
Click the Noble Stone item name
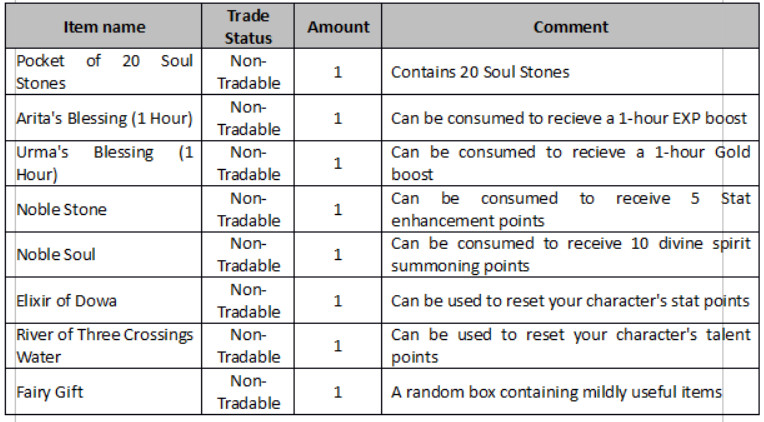pyautogui.click(x=62, y=209)
